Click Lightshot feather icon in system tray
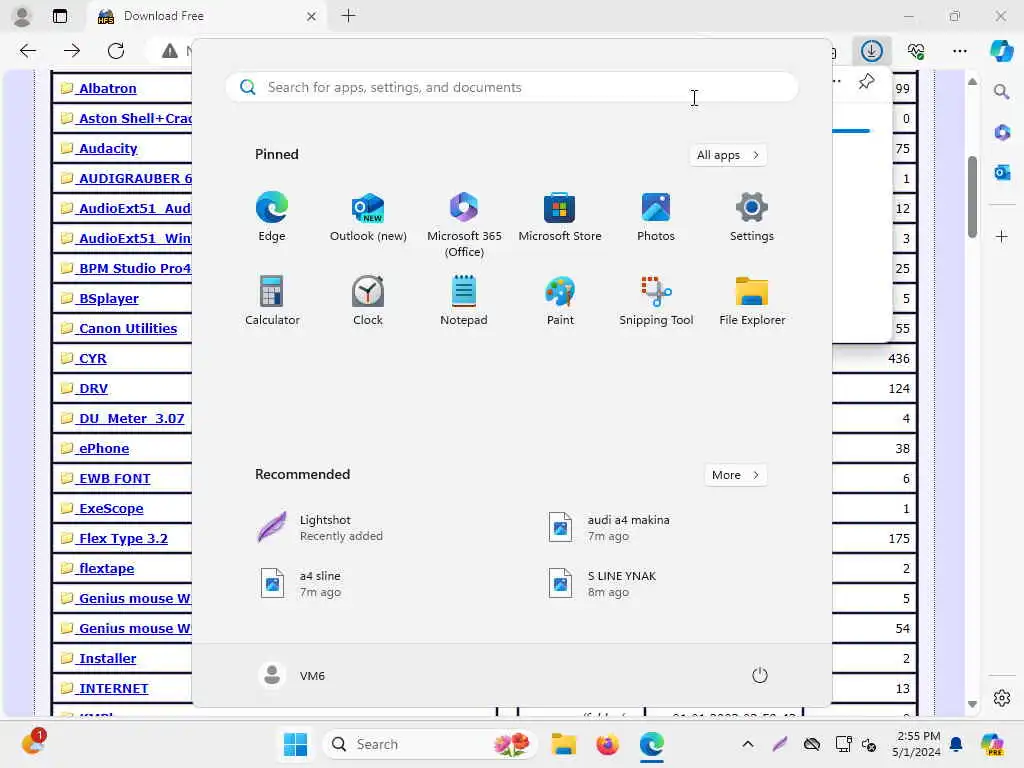This screenshot has height=768, width=1024. tap(780, 744)
